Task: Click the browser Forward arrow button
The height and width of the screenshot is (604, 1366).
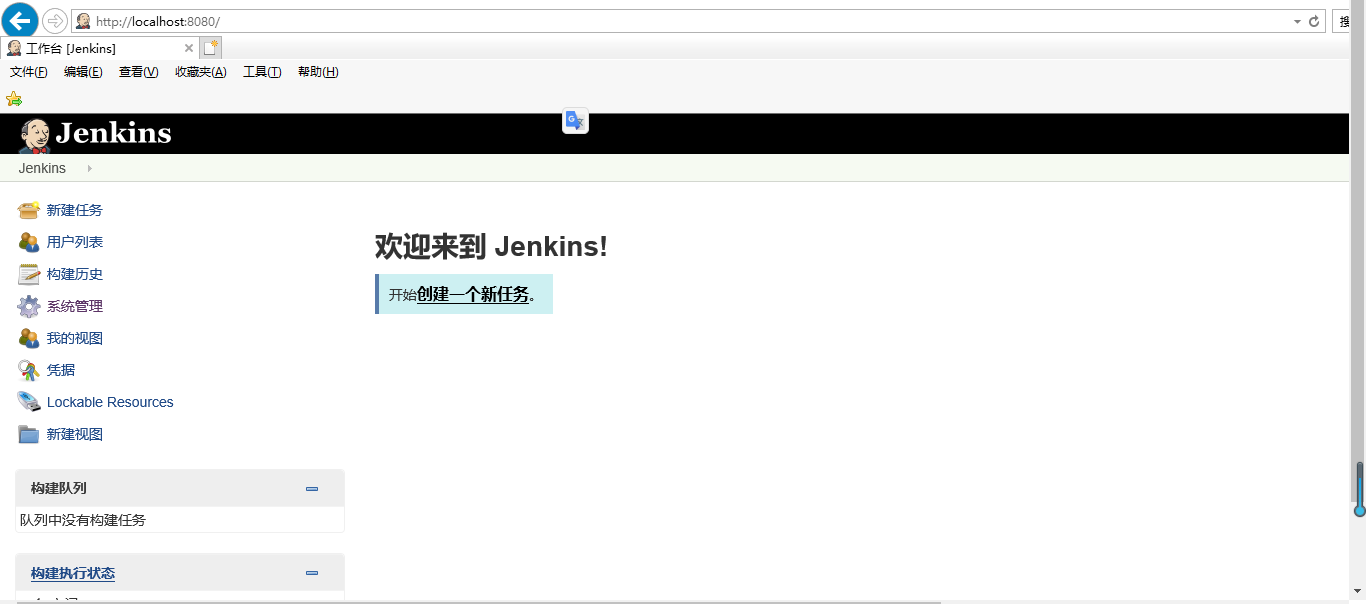Action: click(x=55, y=21)
